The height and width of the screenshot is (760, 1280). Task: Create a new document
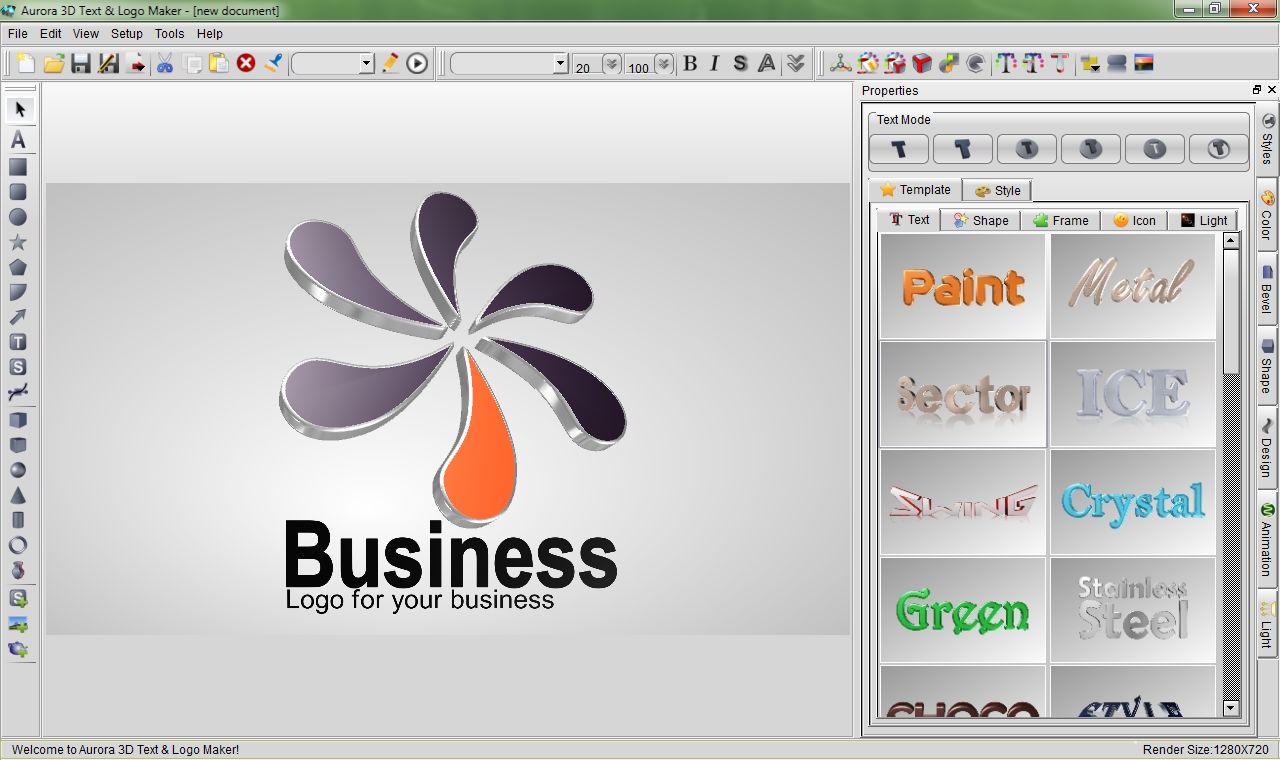tap(26, 64)
